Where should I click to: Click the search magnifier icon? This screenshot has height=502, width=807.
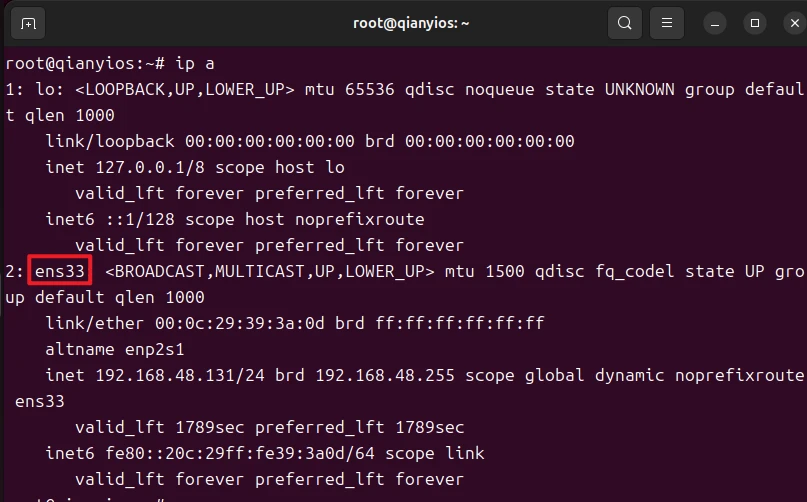tap(625, 23)
